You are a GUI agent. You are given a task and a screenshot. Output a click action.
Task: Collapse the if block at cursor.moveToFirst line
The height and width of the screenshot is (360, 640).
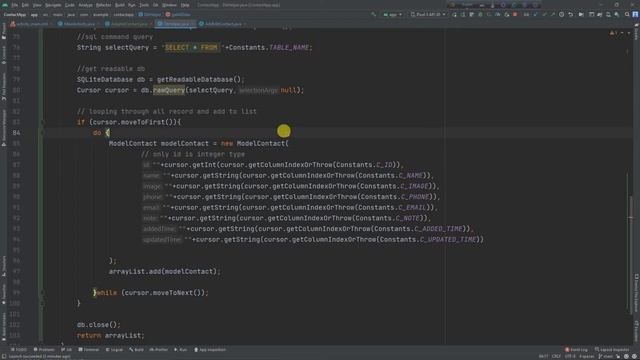coord(42,122)
